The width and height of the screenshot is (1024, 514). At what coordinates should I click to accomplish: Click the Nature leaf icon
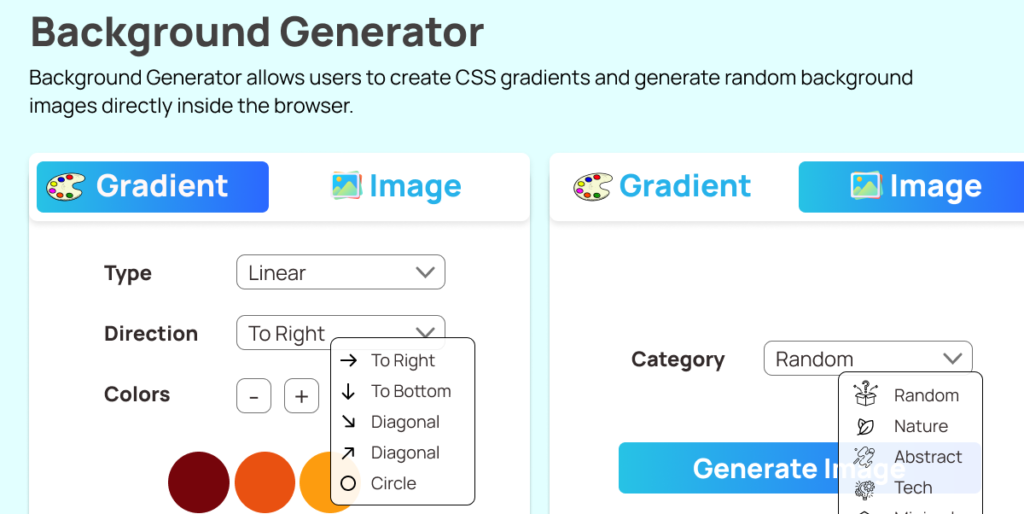click(x=866, y=426)
